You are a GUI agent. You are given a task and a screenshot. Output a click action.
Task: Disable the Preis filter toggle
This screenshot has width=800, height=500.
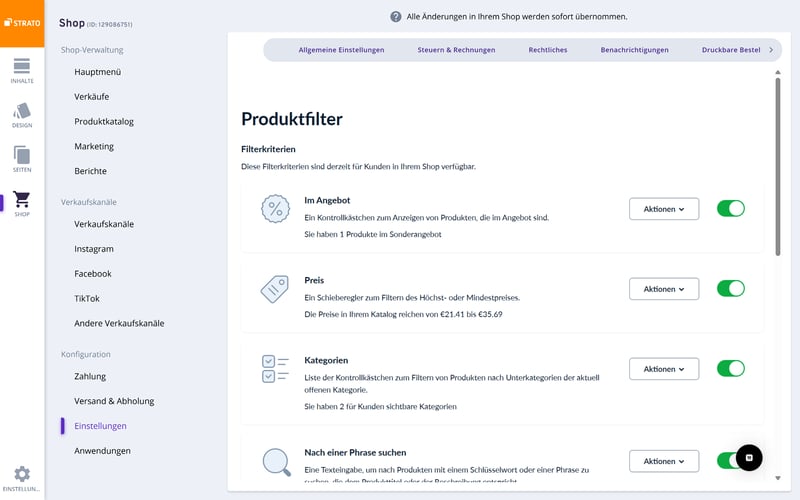click(x=731, y=289)
